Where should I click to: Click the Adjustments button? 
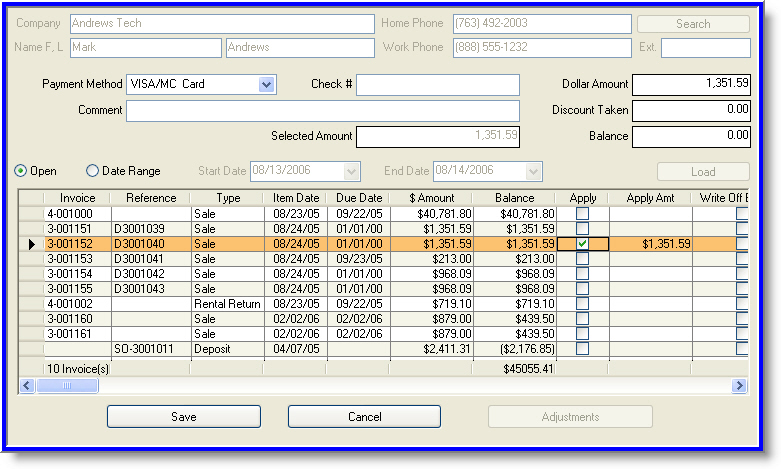pyautogui.click(x=570, y=416)
